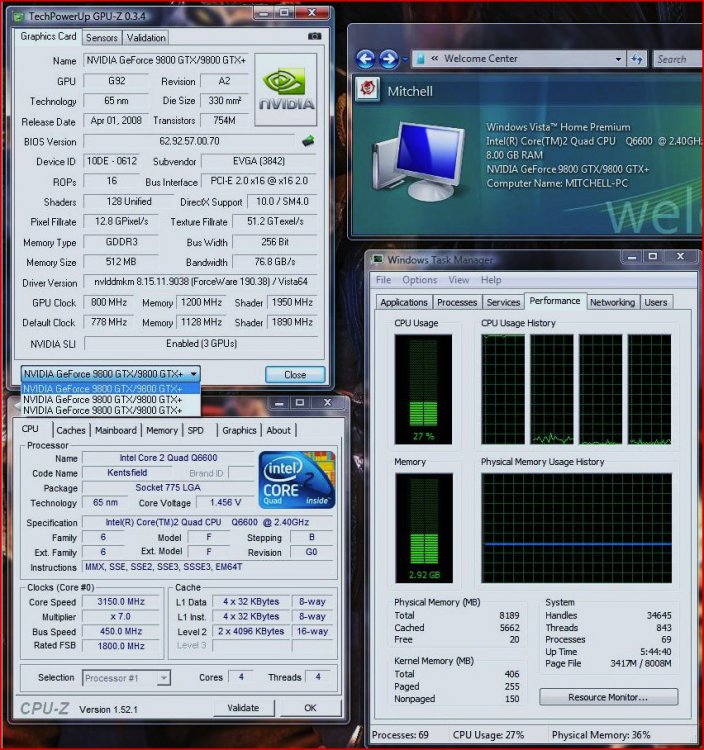The width and height of the screenshot is (704, 750).
Task: Open the Options menu in Task Manager
Action: click(x=419, y=280)
